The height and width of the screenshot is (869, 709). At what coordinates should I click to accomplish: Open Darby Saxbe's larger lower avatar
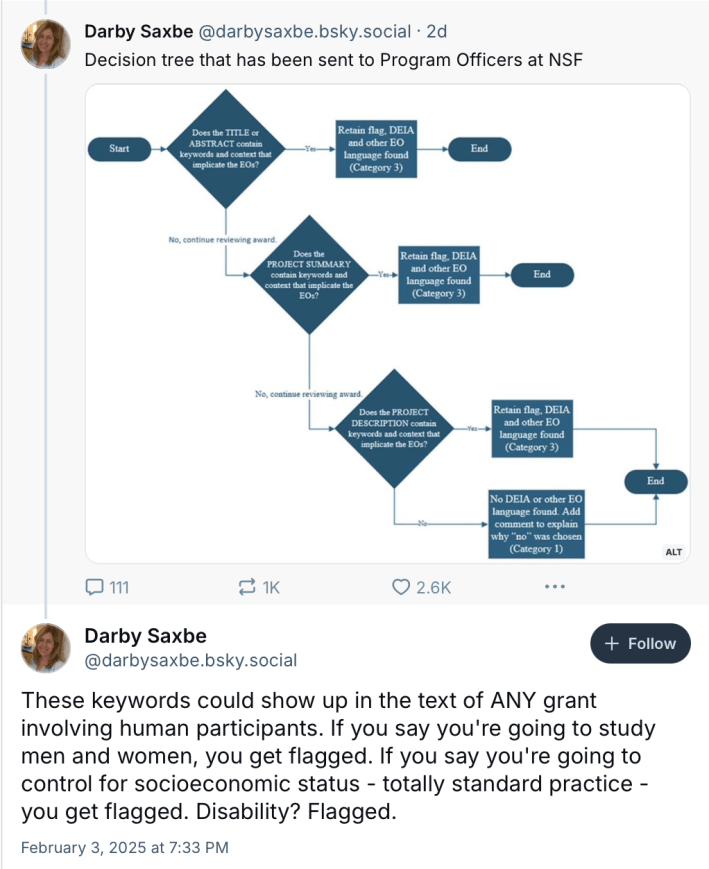click(46, 645)
